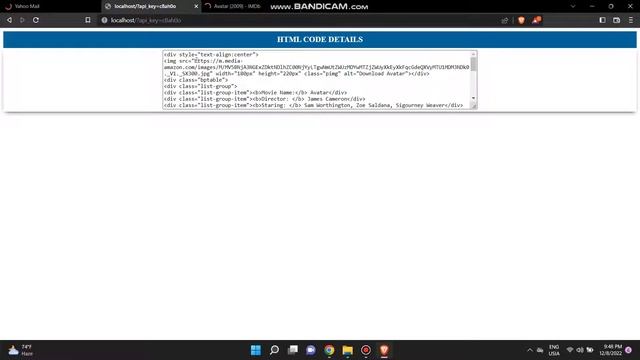Click the OneDrive cloud tray icon
640x360 pixels.
540,350
